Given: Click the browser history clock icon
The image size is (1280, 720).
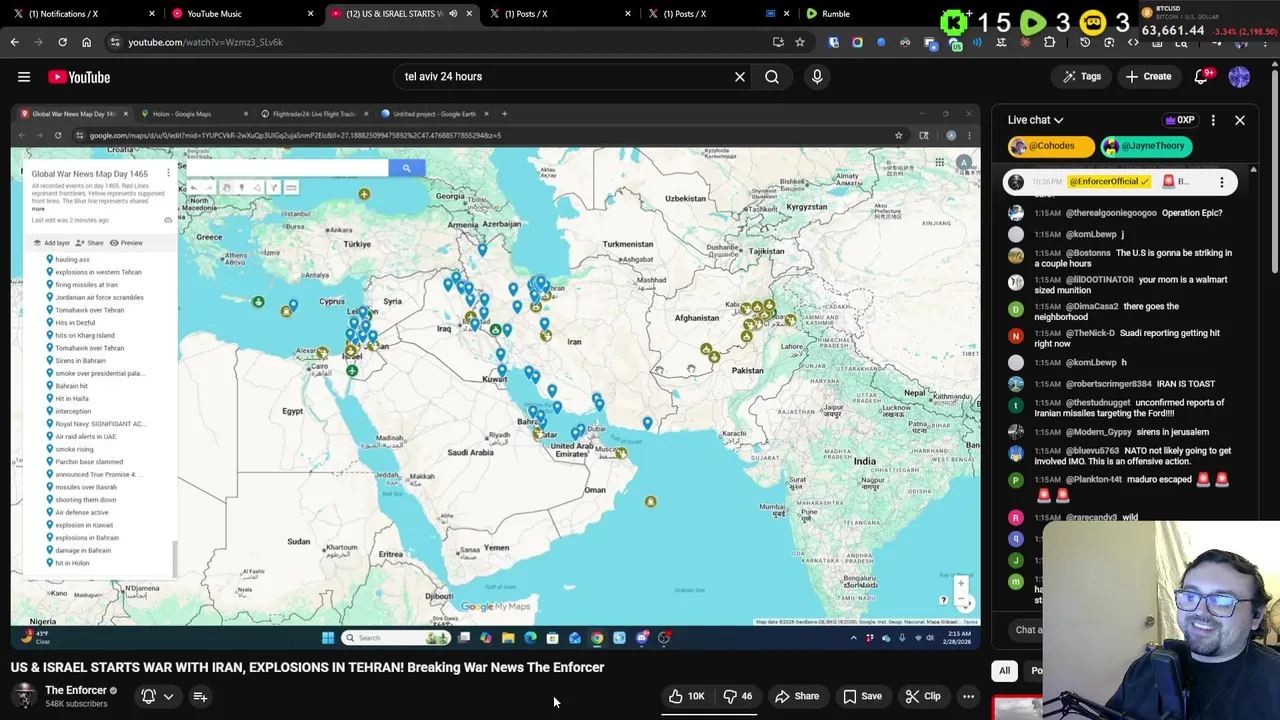Looking at the screenshot, I should point(1085,42).
